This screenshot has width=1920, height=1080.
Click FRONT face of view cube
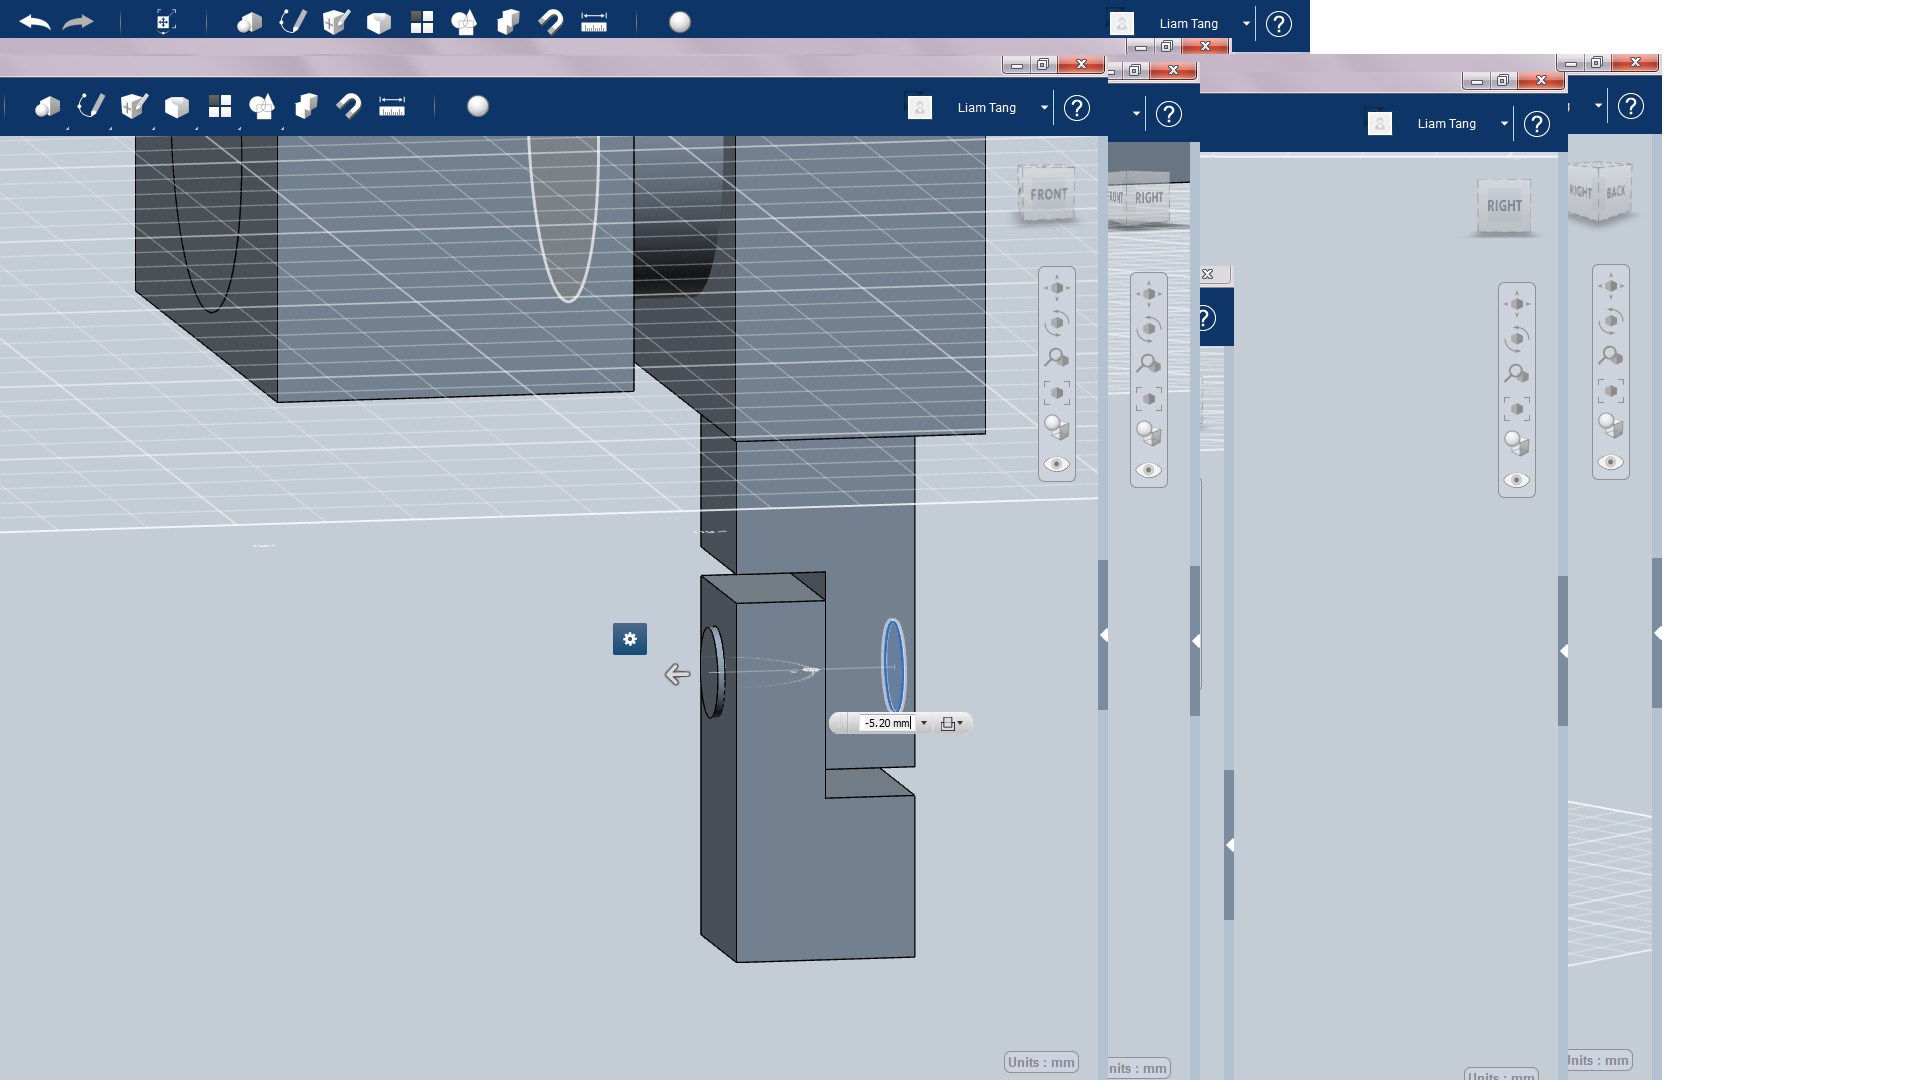point(1048,194)
